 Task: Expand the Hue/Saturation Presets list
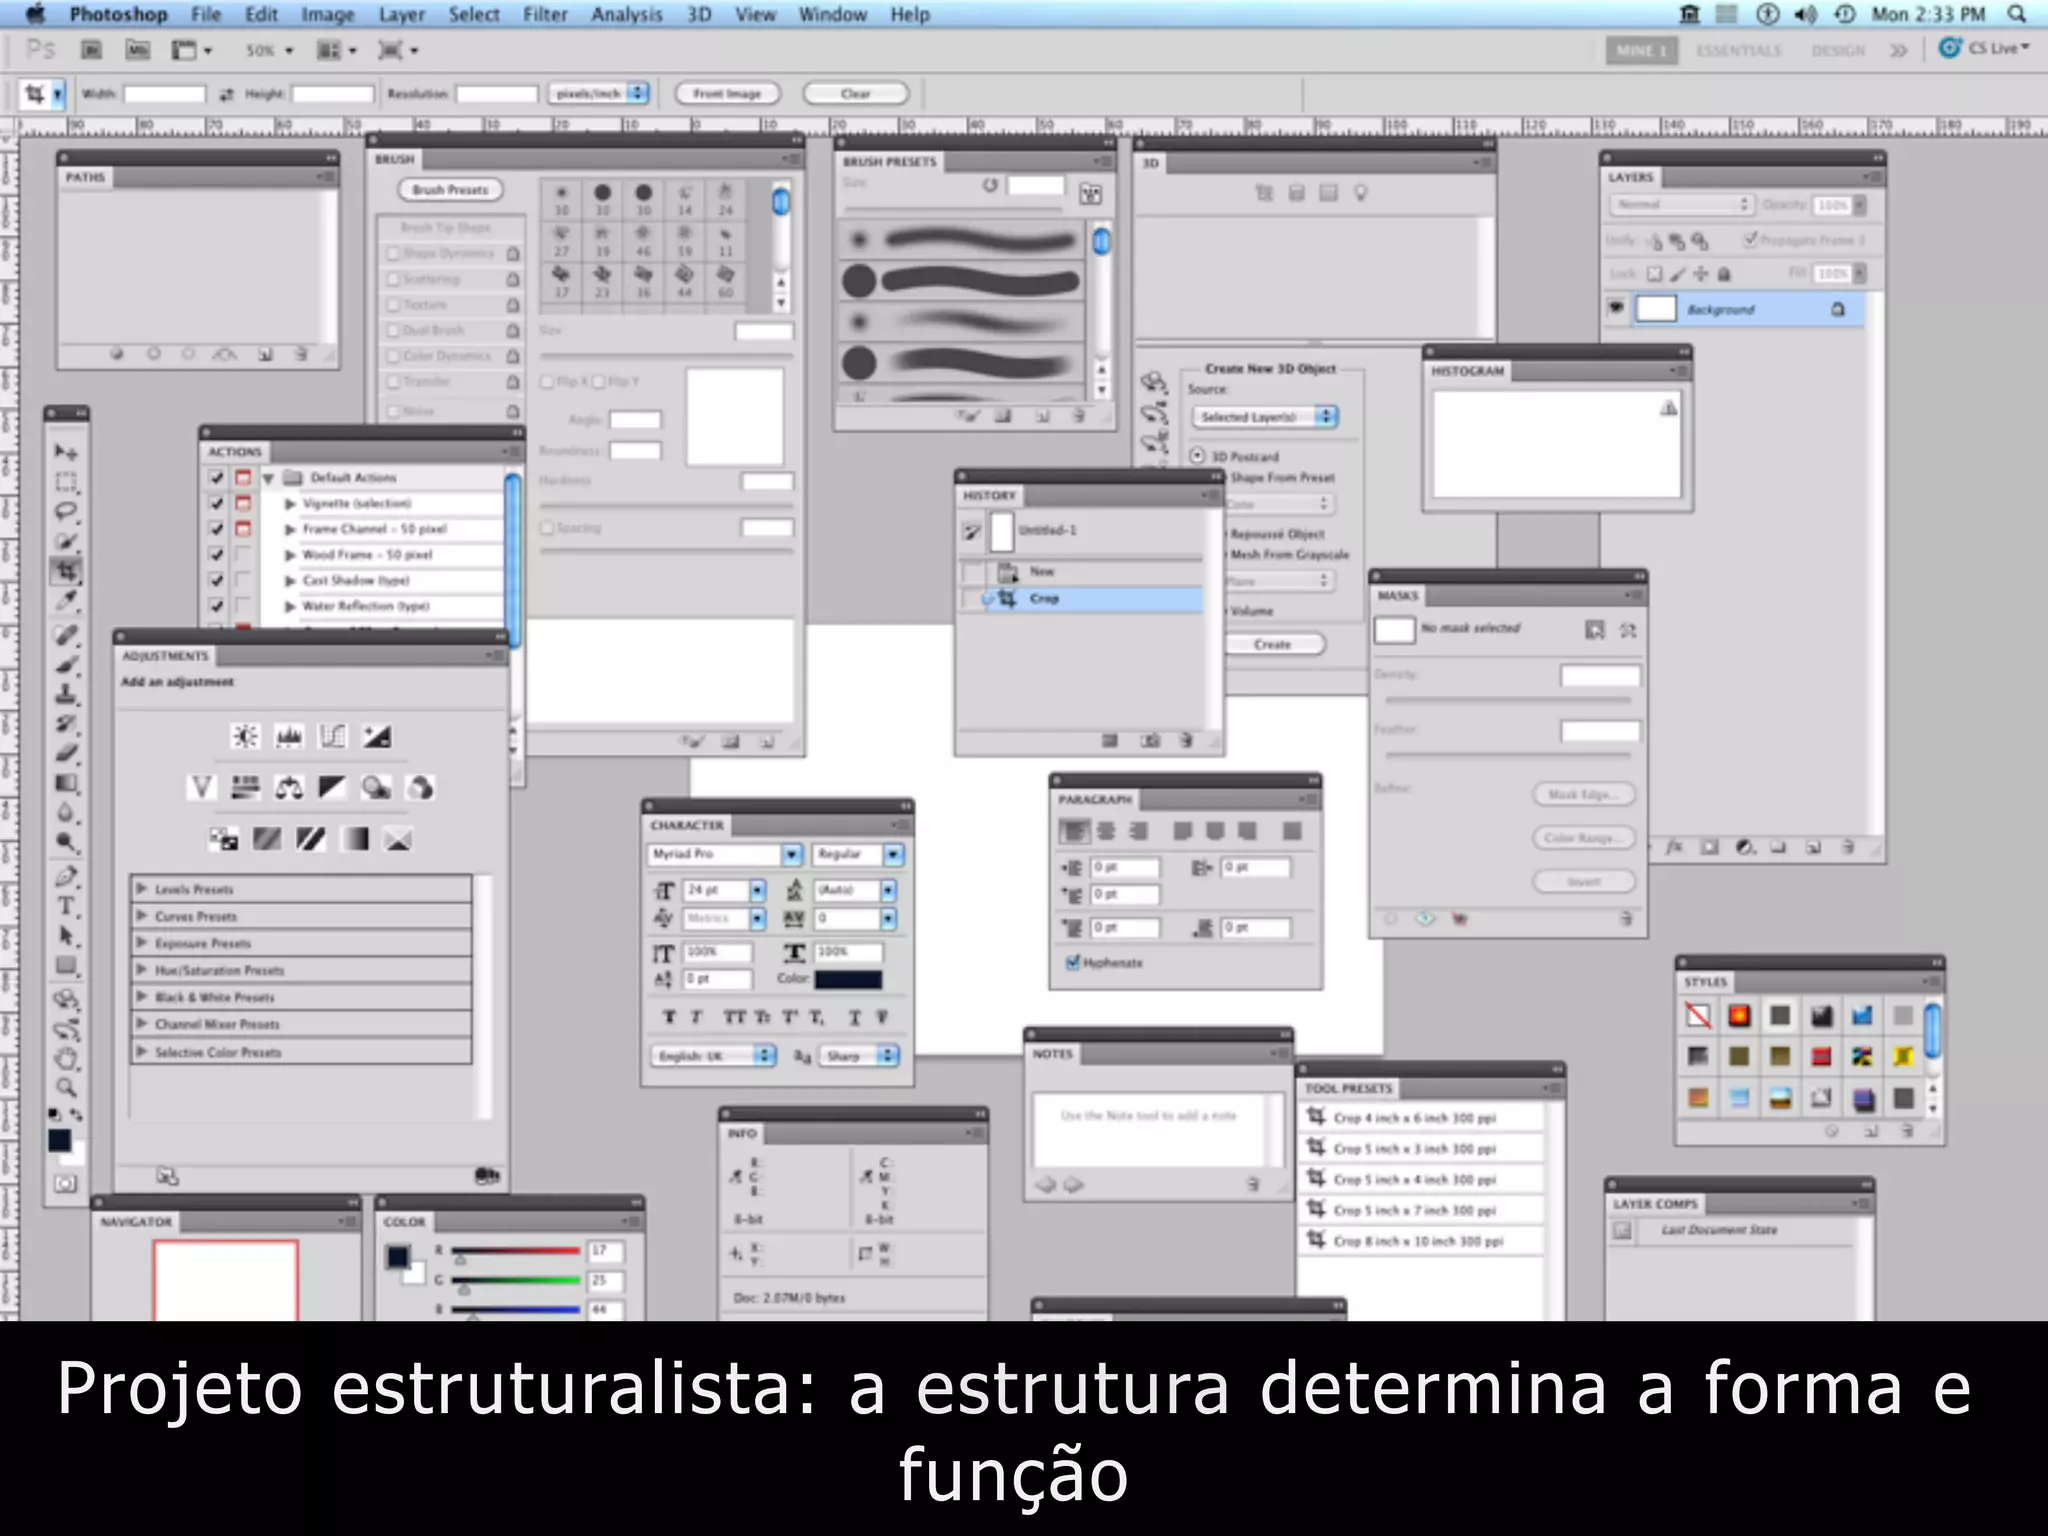click(x=142, y=969)
